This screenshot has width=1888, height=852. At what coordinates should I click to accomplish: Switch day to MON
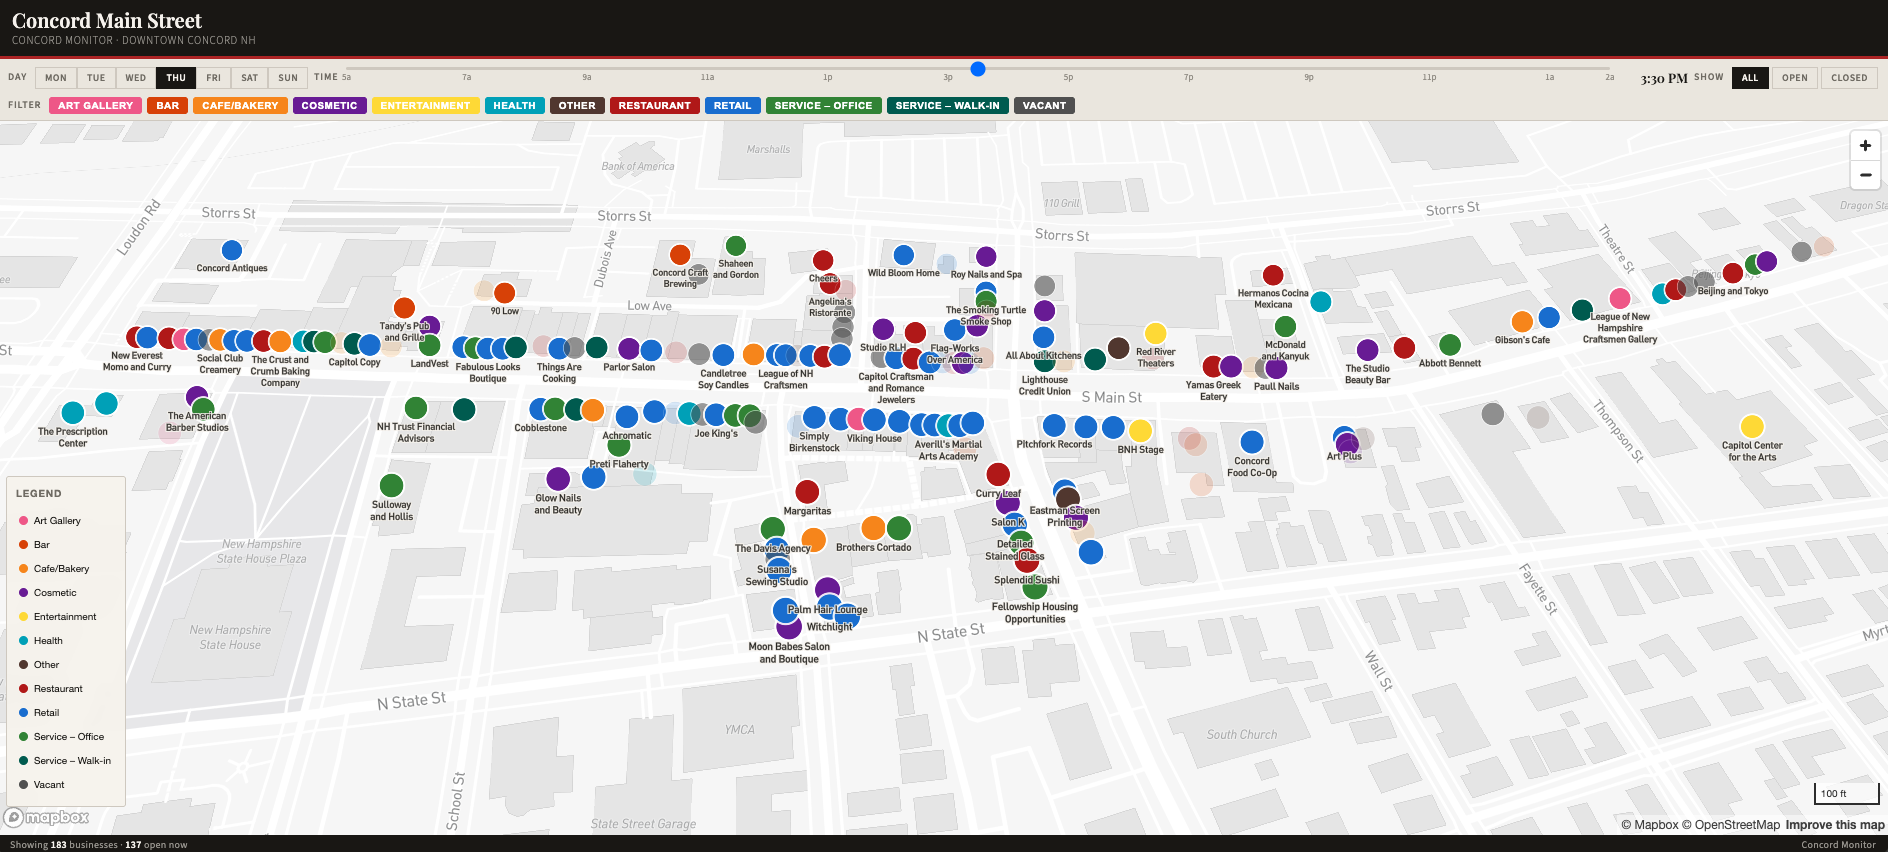(56, 78)
